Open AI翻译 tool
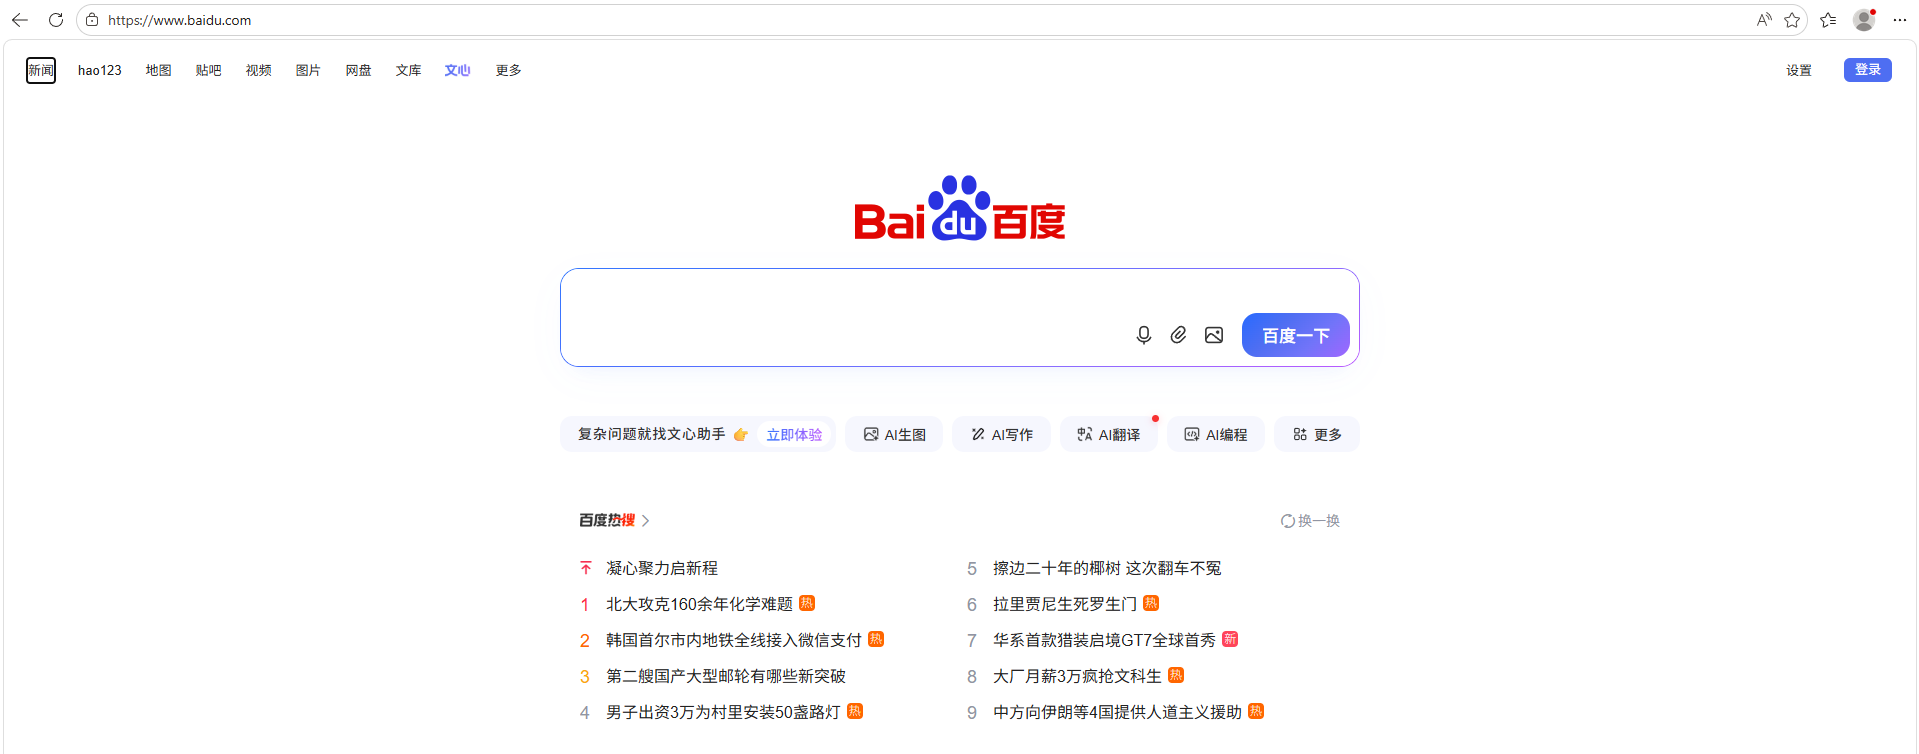Viewport: 1919px width, 754px height. click(1108, 434)
